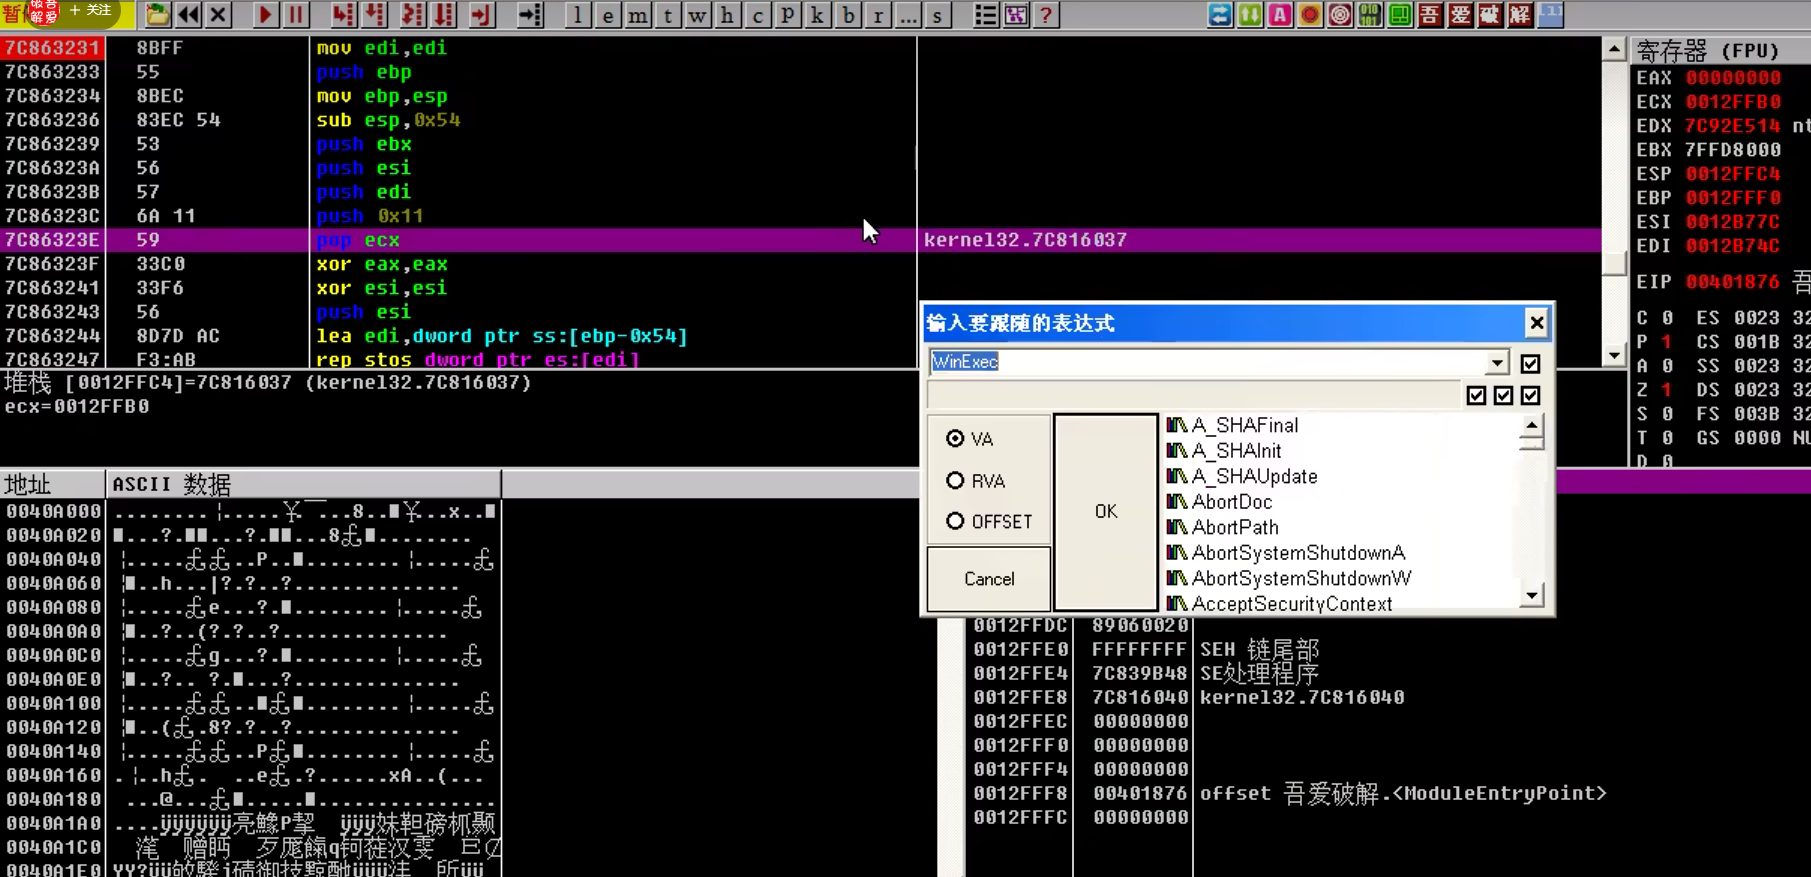Select AbortDoc in the function list

1219,502
